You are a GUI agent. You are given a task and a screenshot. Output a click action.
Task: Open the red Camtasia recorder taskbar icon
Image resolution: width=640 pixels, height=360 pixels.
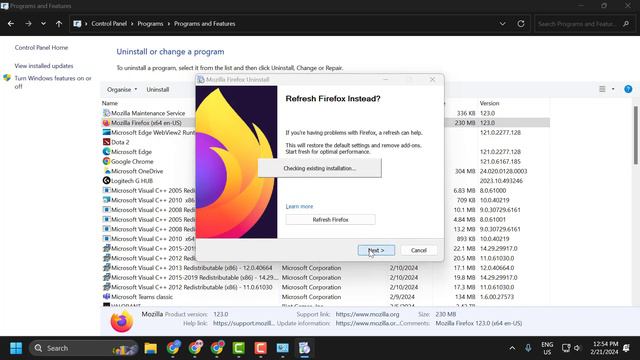[260, 348]
